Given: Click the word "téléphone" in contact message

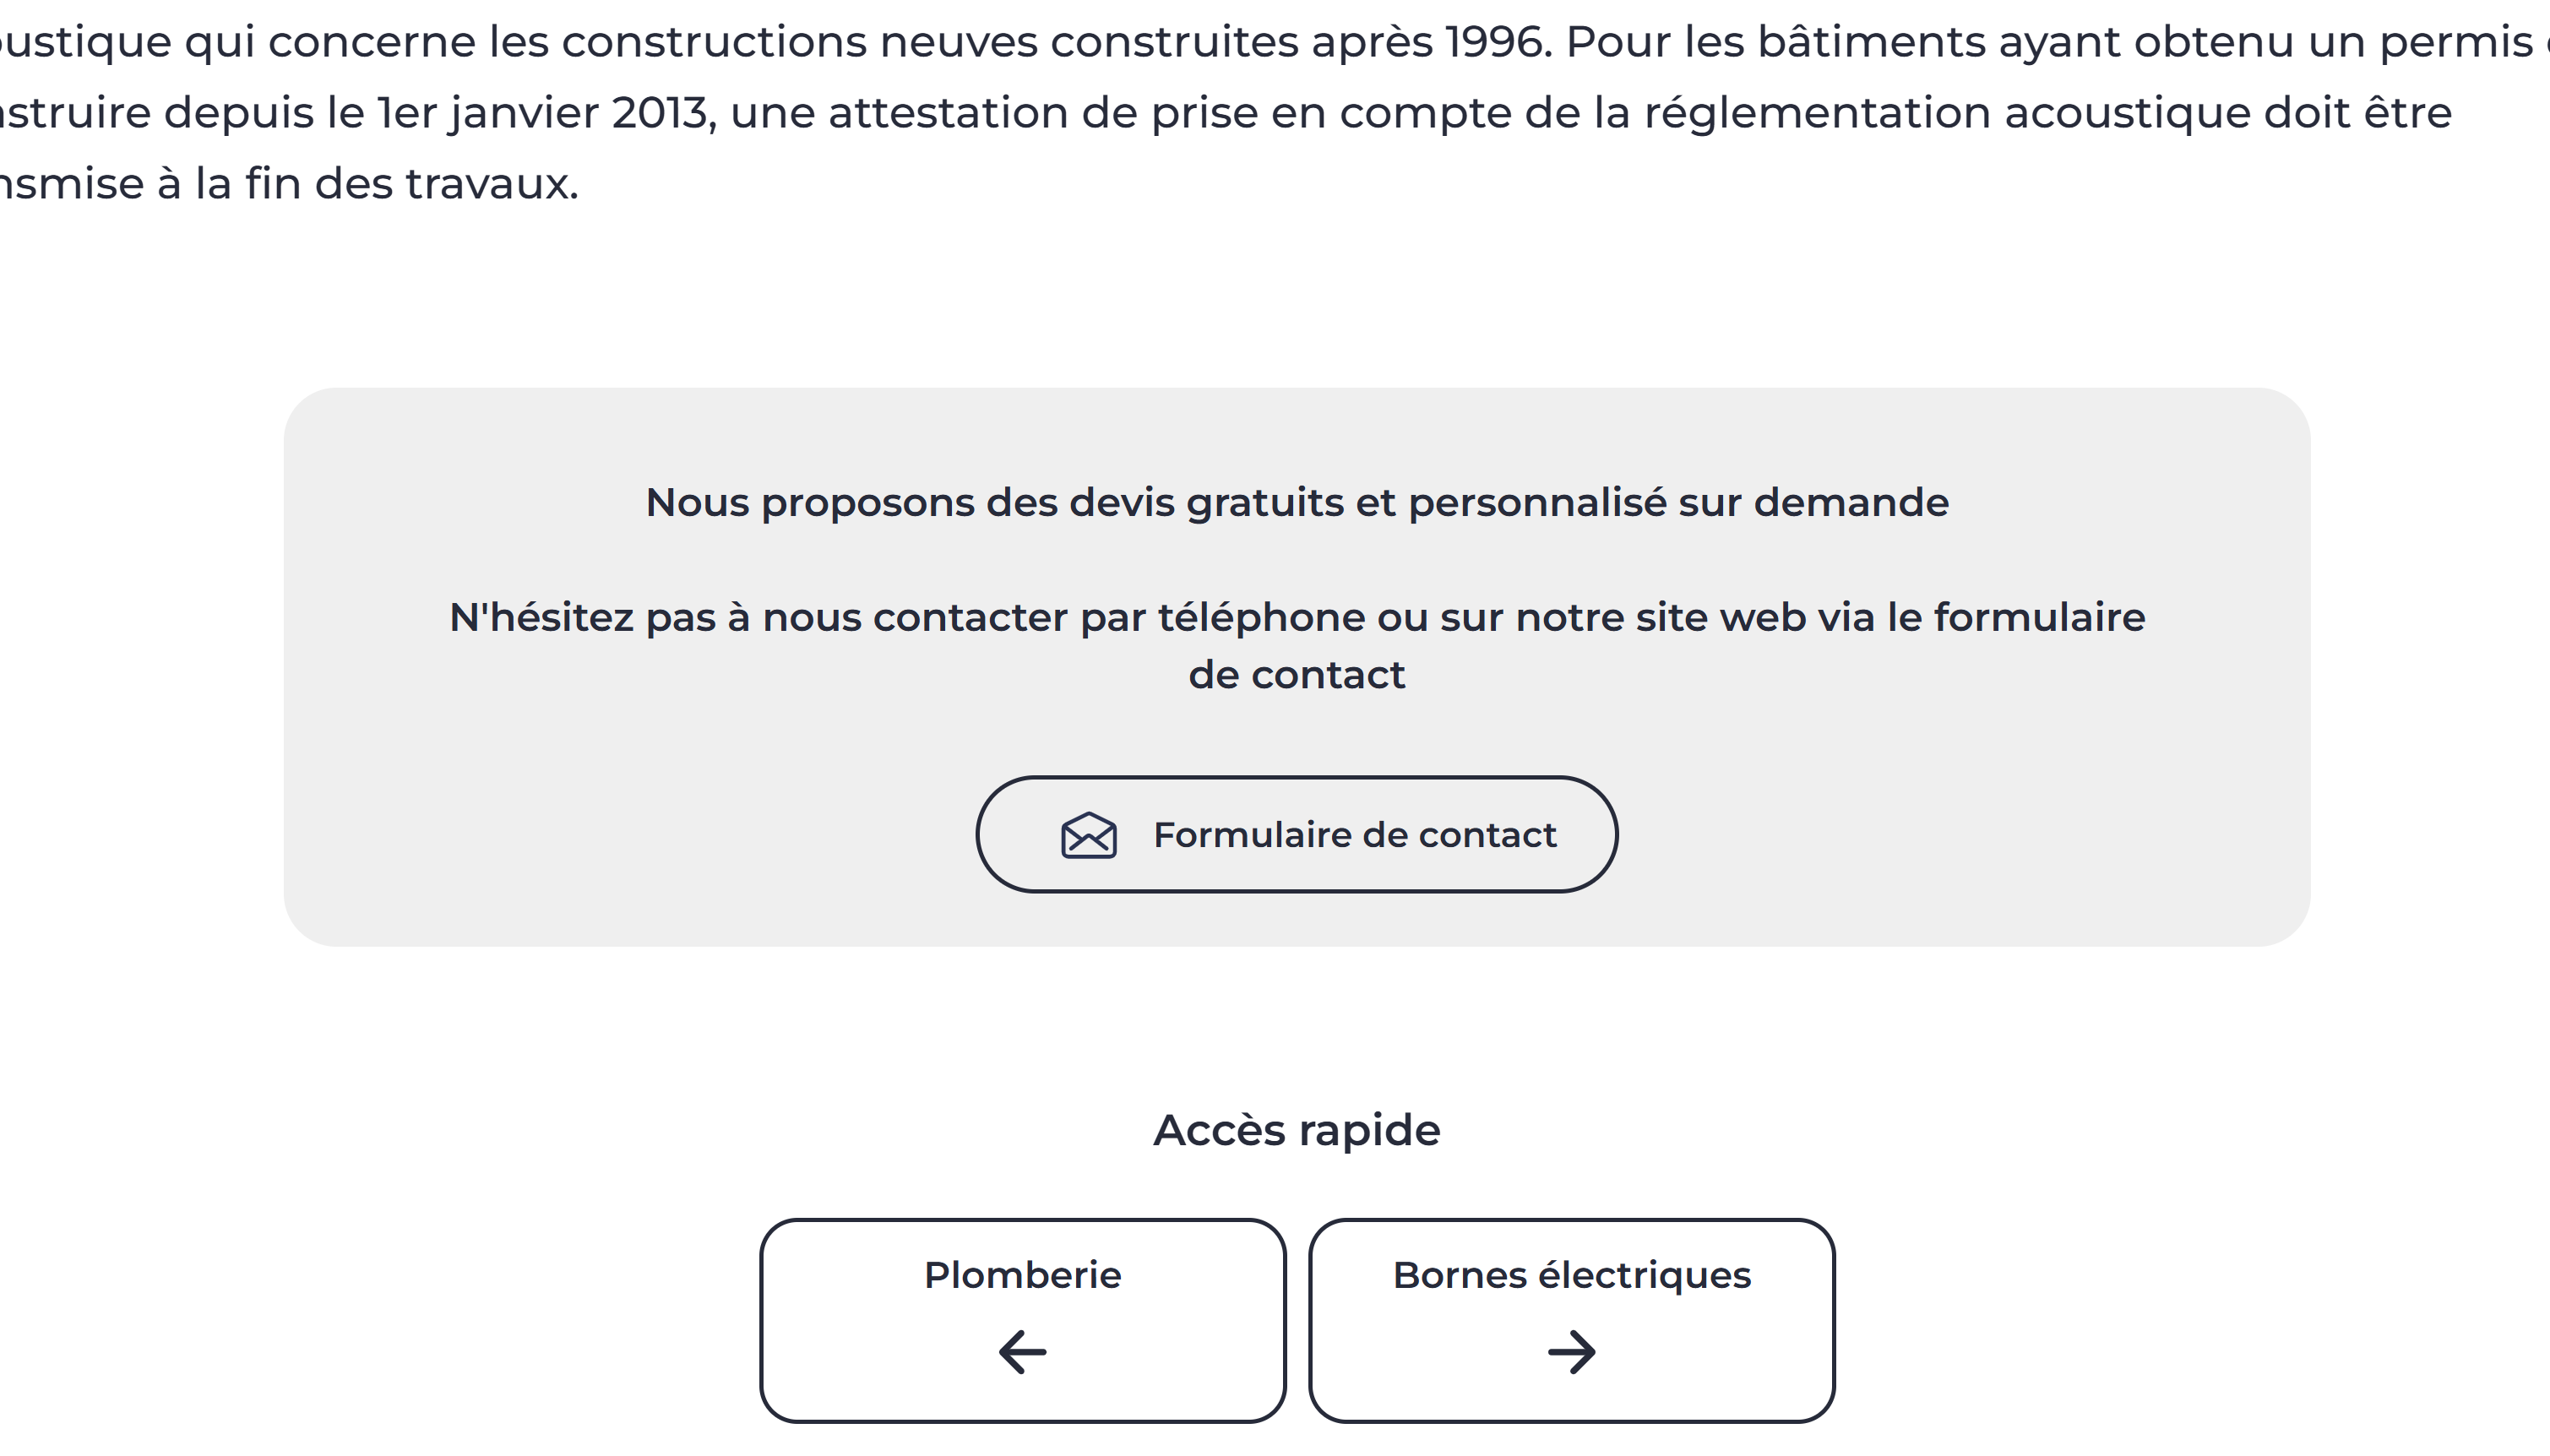Looking at the screenshot, I should pos(1261,617).
